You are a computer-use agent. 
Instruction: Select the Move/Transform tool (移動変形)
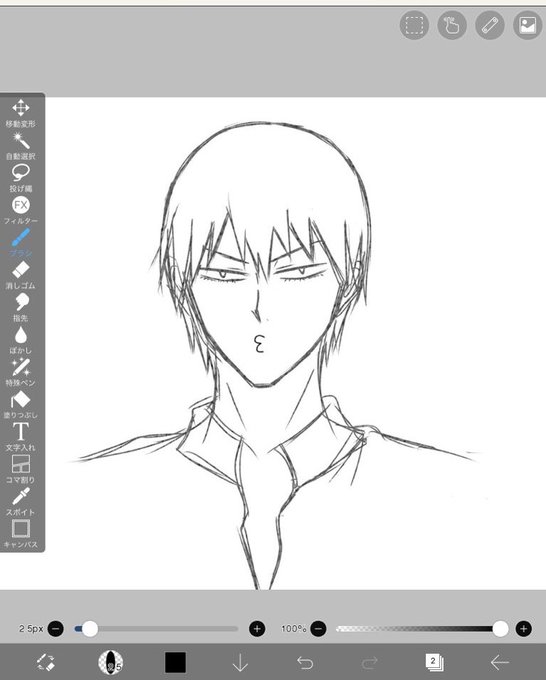[20, 113]
